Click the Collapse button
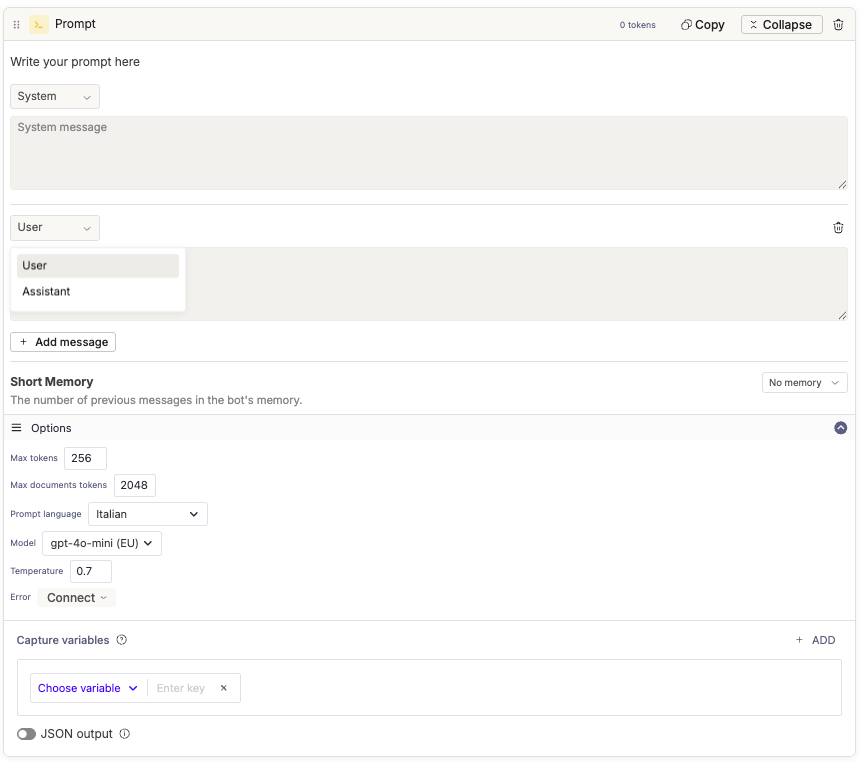 point(781,25)
